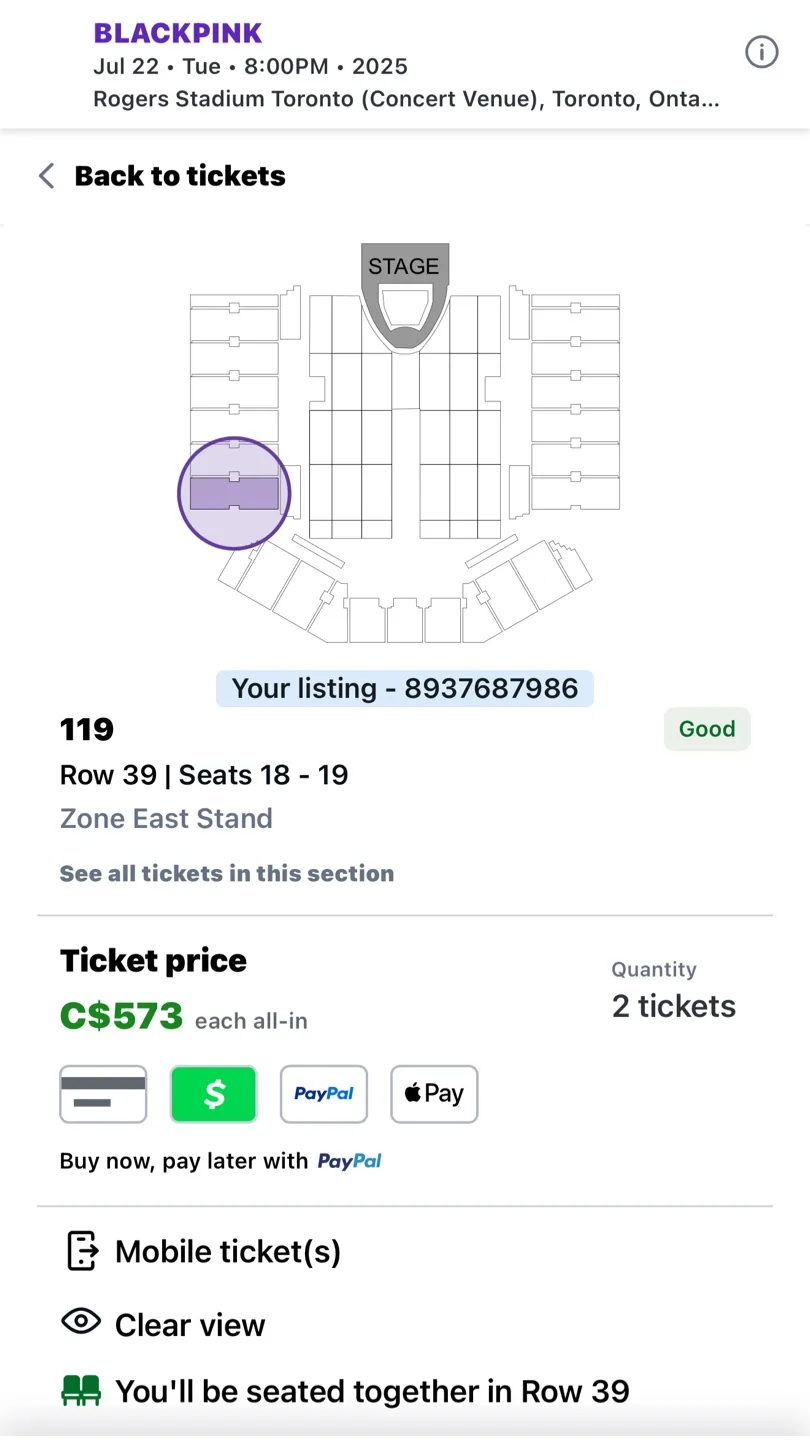
Task: Tap the Good rating badge
Action: pos(707,729)
